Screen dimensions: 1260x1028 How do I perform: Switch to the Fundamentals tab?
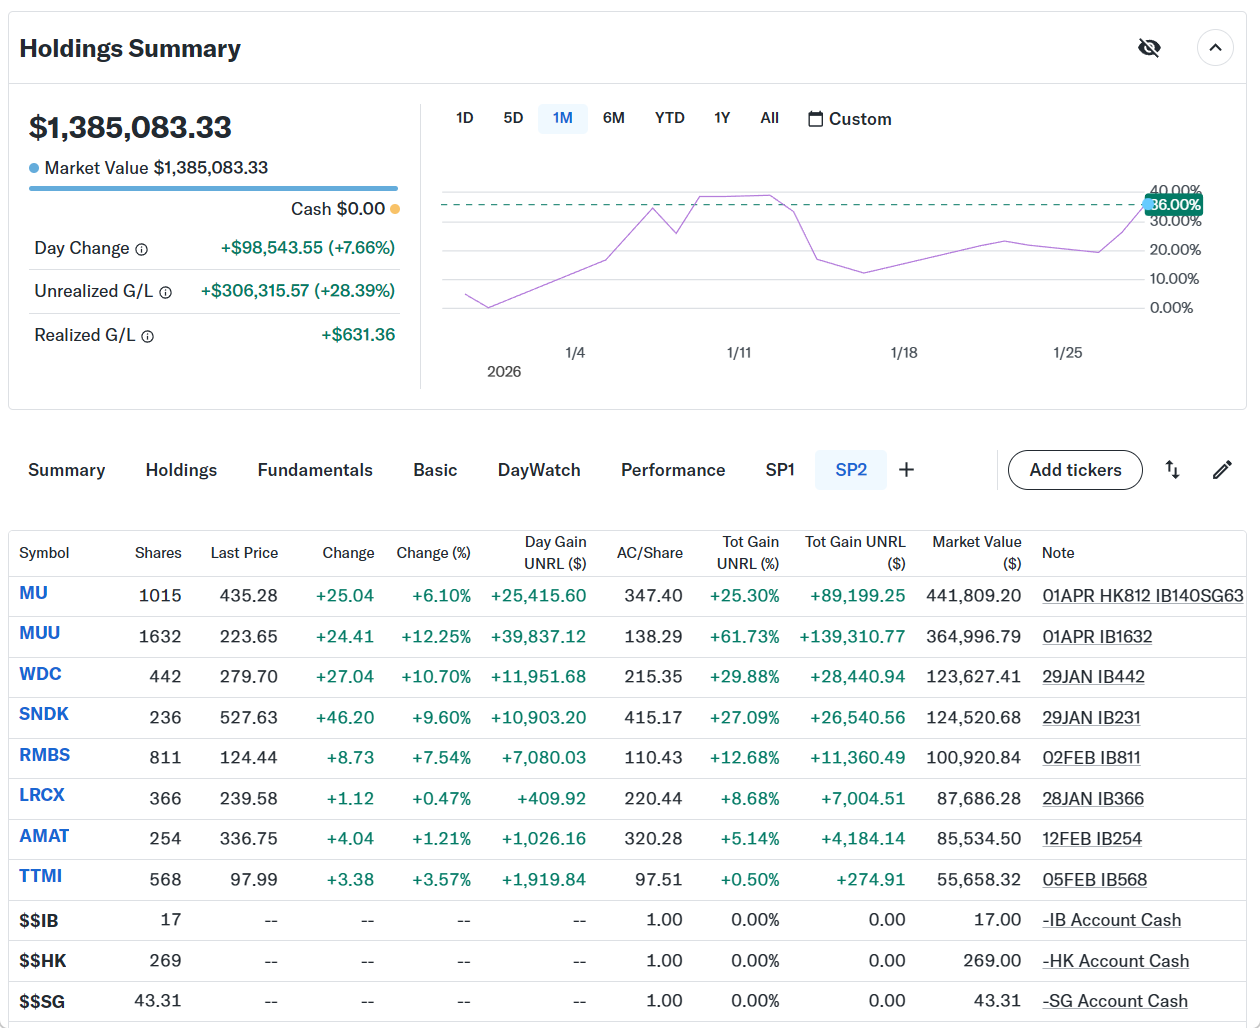[x=315, y=470]
